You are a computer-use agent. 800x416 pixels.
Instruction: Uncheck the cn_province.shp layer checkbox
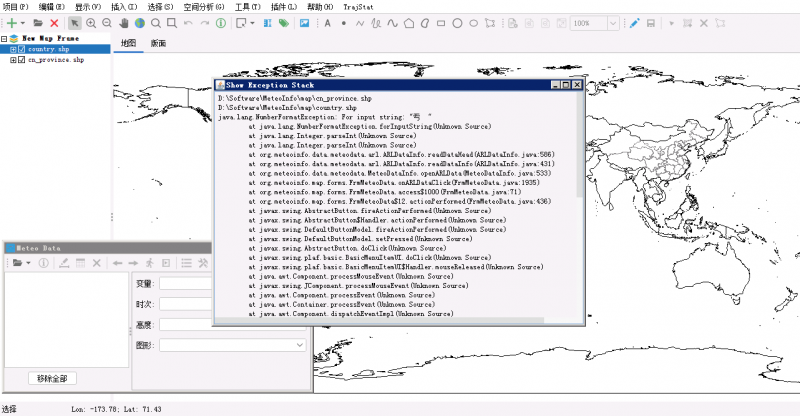coord(22,60)
